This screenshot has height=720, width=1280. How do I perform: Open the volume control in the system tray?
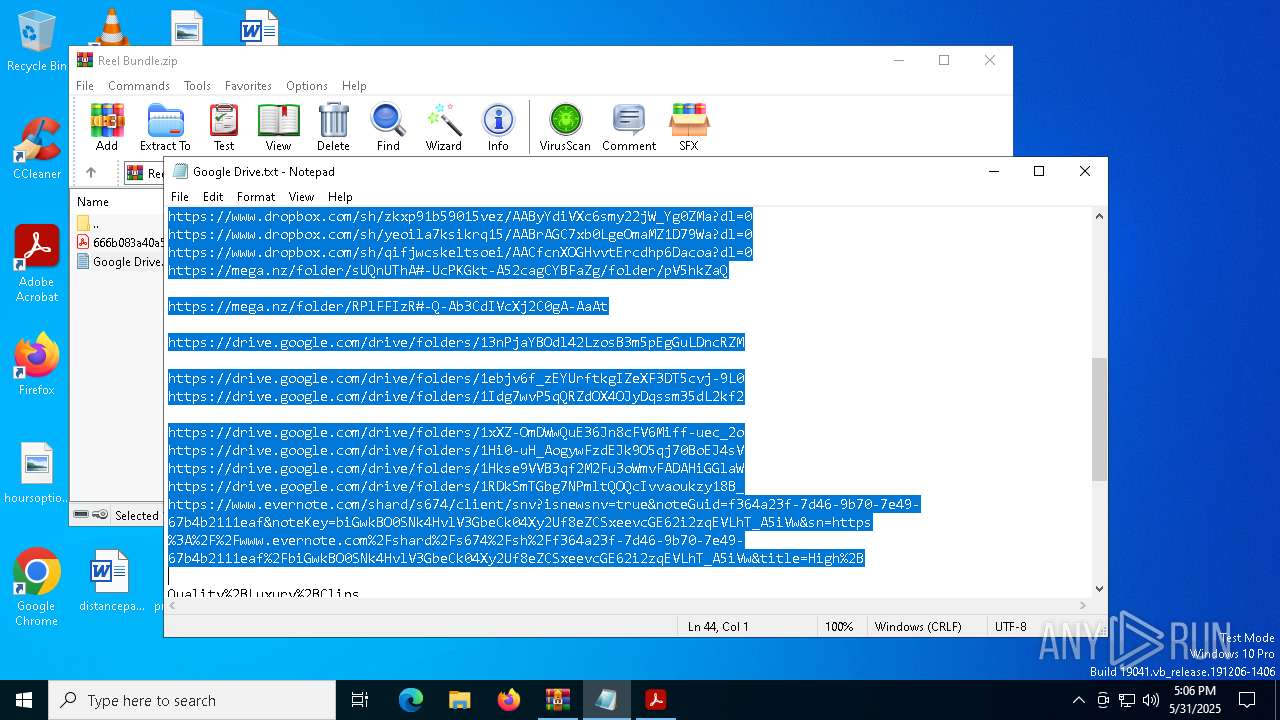1151,700
